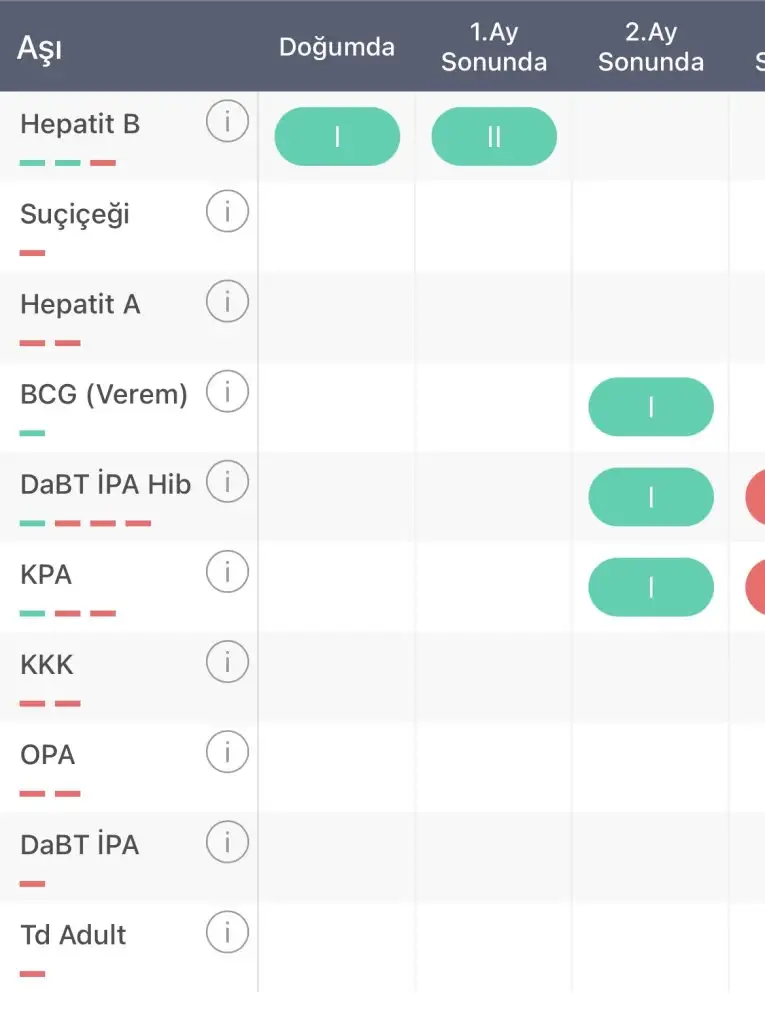Toggle Hepatit B dose I at Doğumda
Image resolution: width=765 pixels, height=1024 pixels.
pyautogui.click(x=337, y=137)
